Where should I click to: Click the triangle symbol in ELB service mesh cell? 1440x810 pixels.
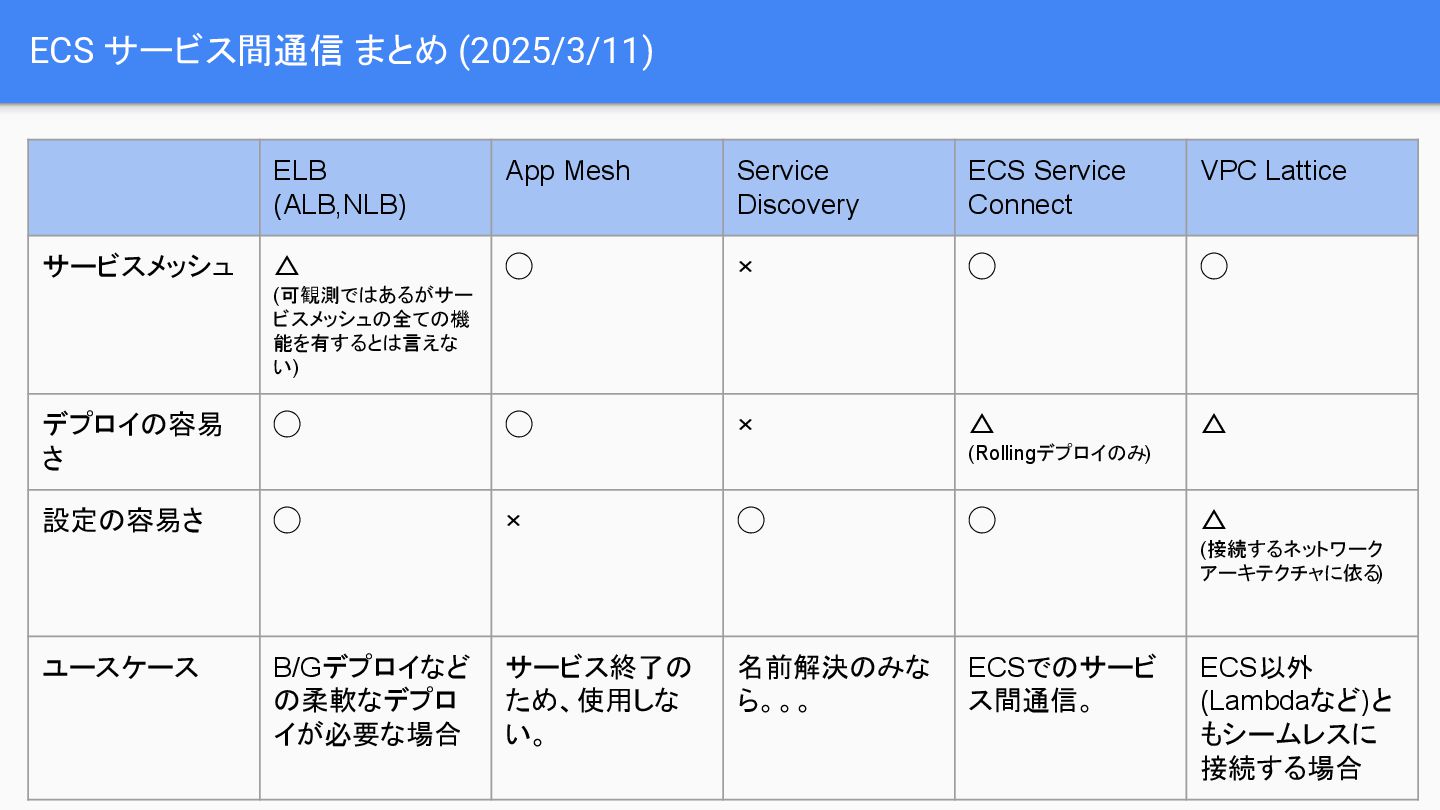pos(287,266)
